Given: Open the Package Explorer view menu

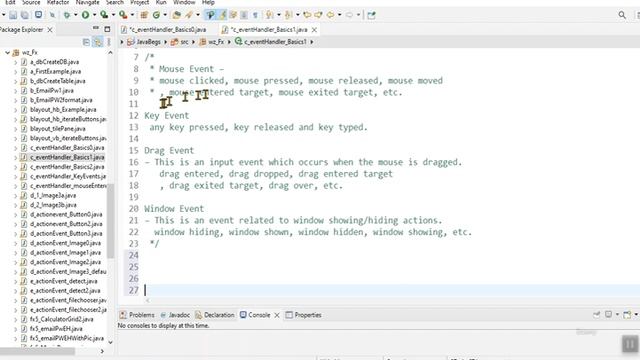Looking at the screenshot, I should (109, 42).
